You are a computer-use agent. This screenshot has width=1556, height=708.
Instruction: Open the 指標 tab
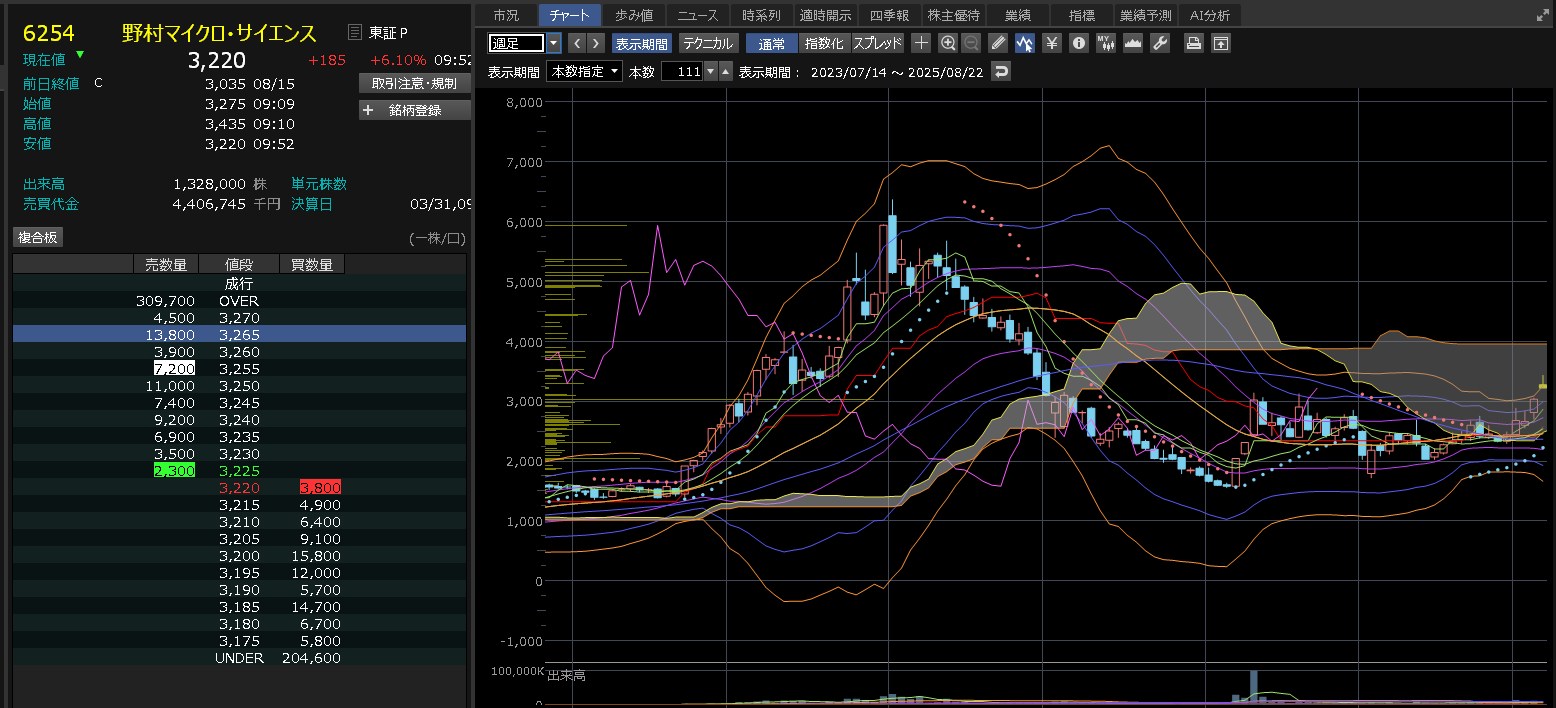click(x=1082, y=15)
